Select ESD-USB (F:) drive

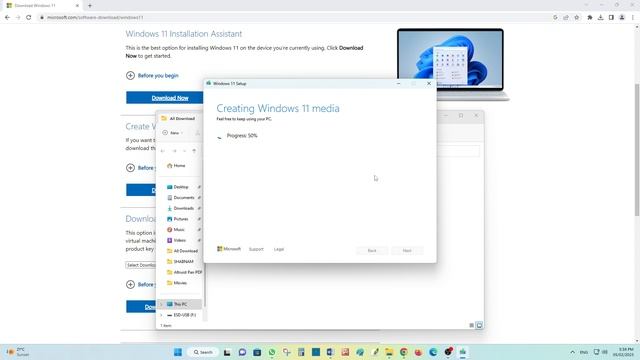pyautogui.click(x=182, y=315)
